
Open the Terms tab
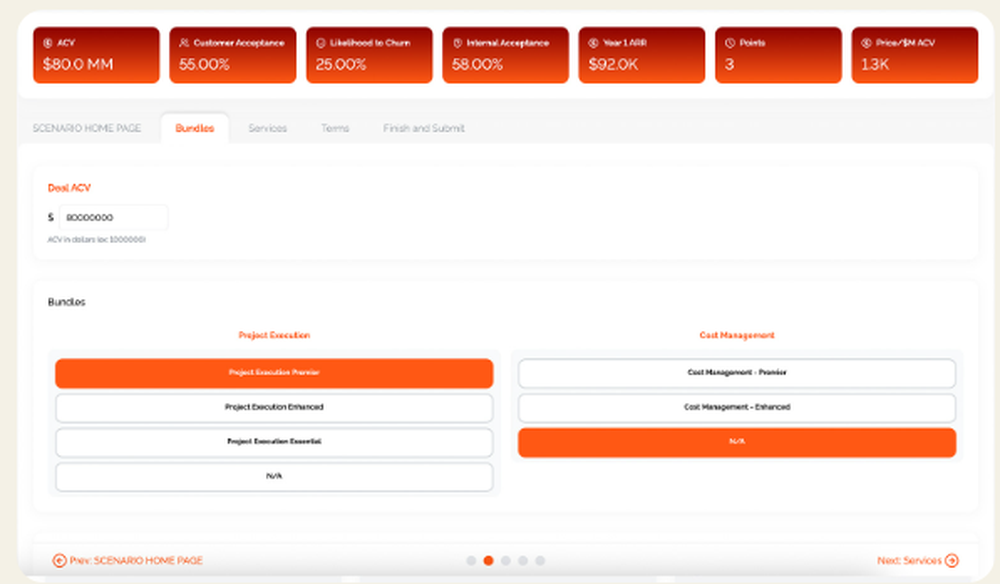click(x=335, y=128)
